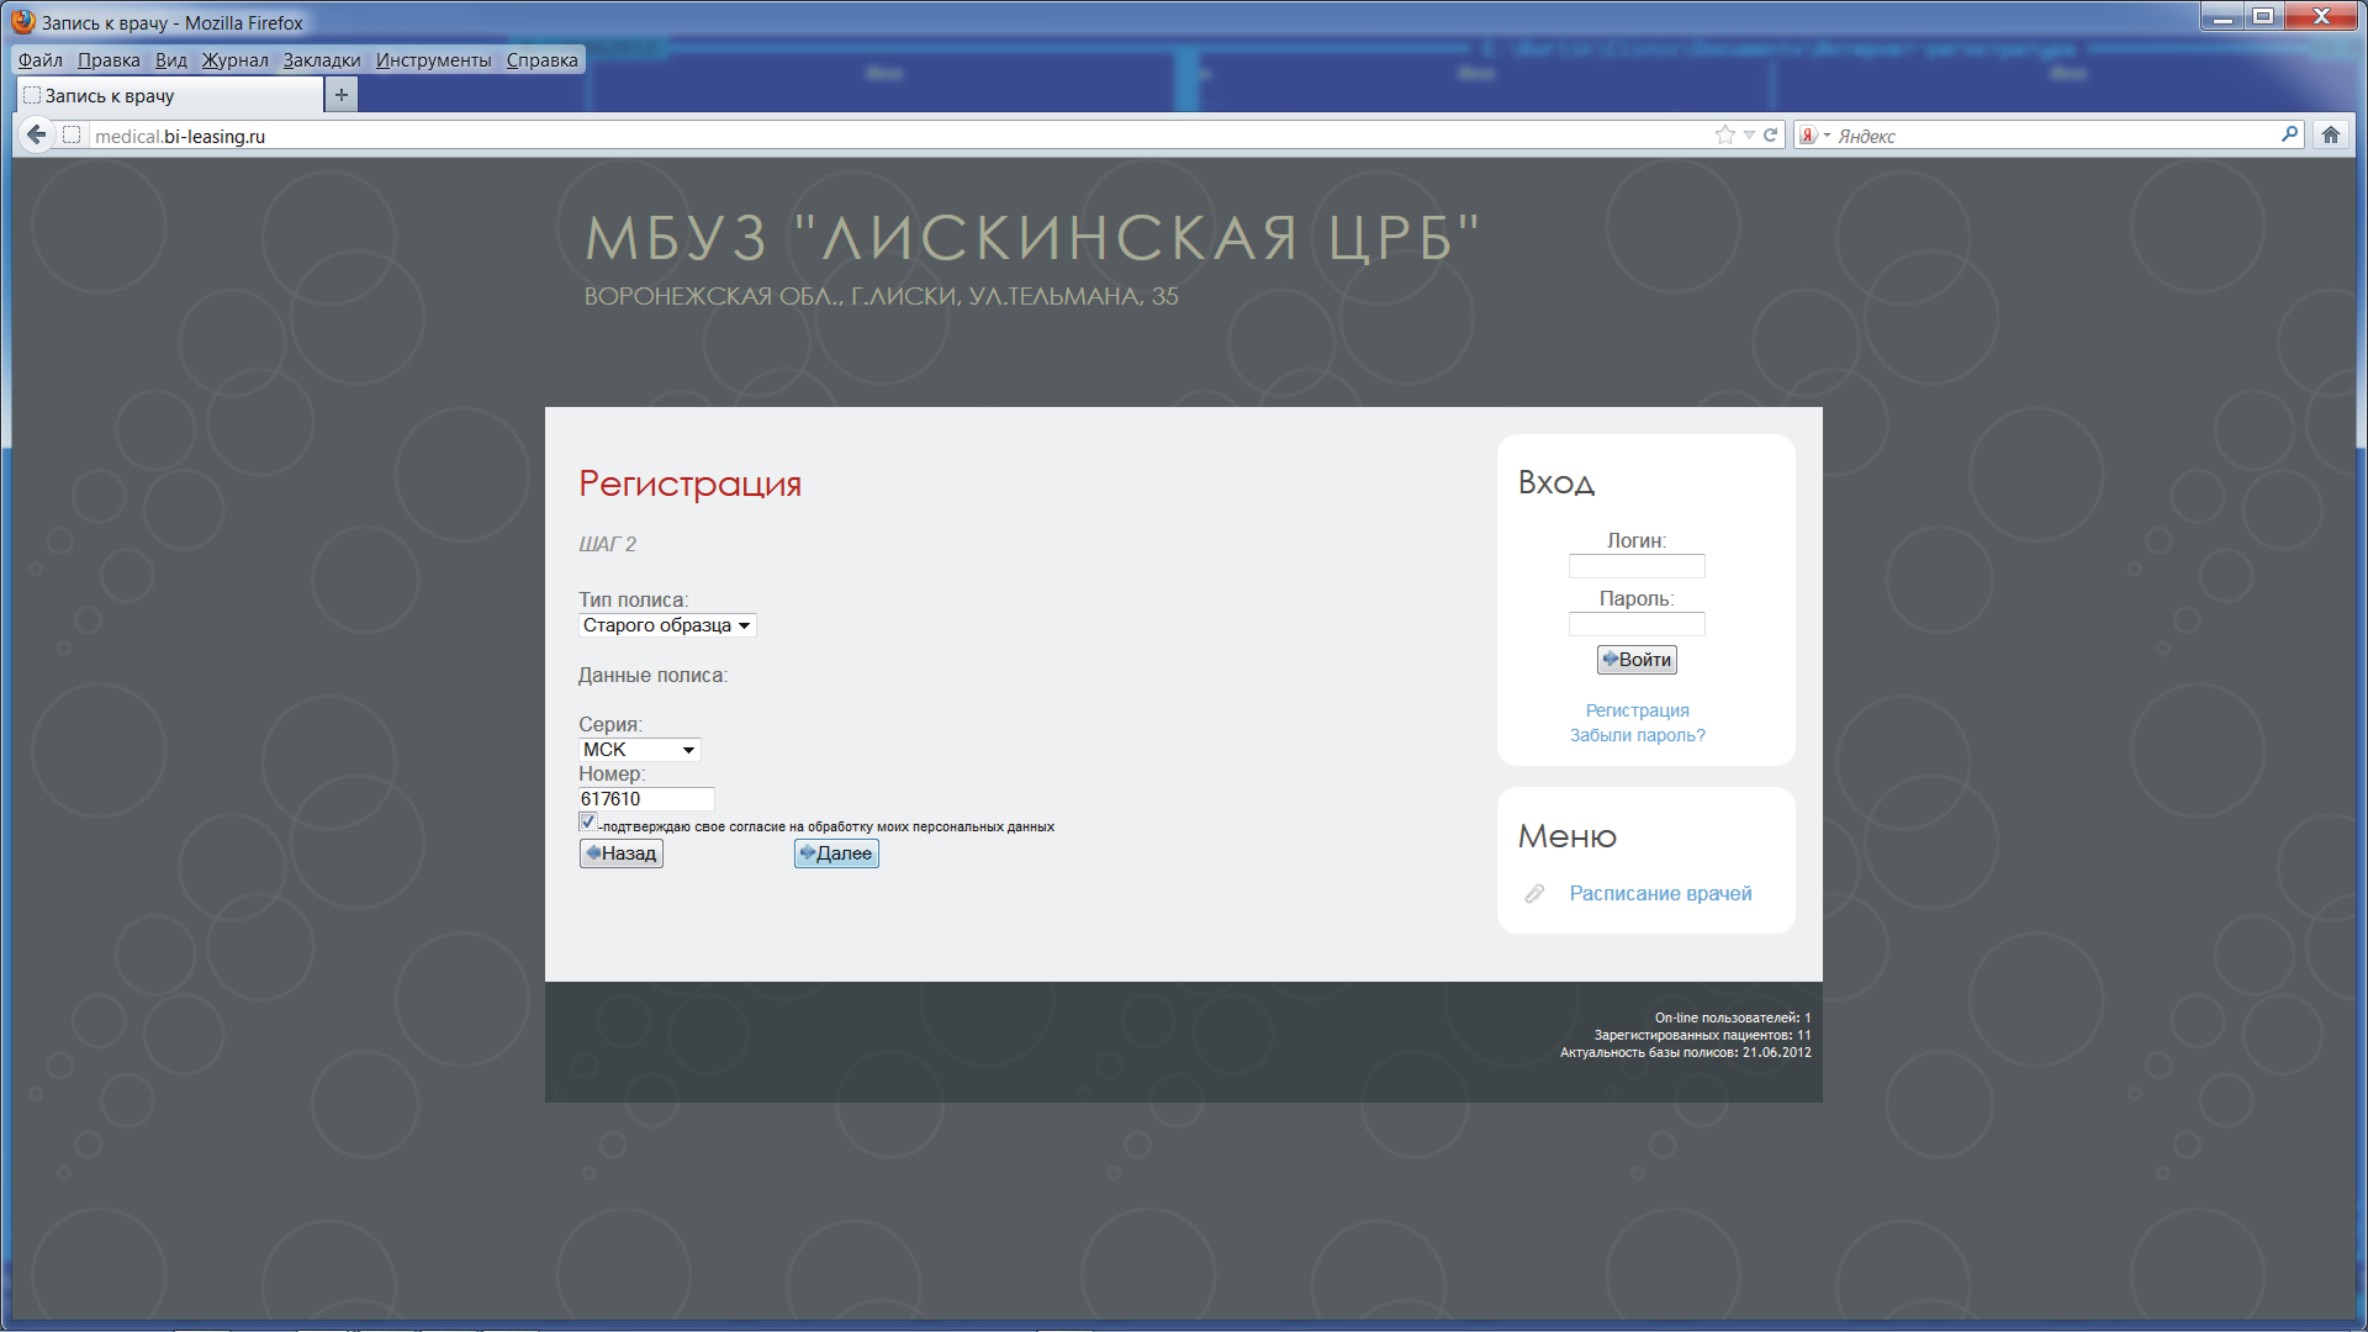Open the Вид menu
2368x1332 pixels.
click(x=171, y=60)
